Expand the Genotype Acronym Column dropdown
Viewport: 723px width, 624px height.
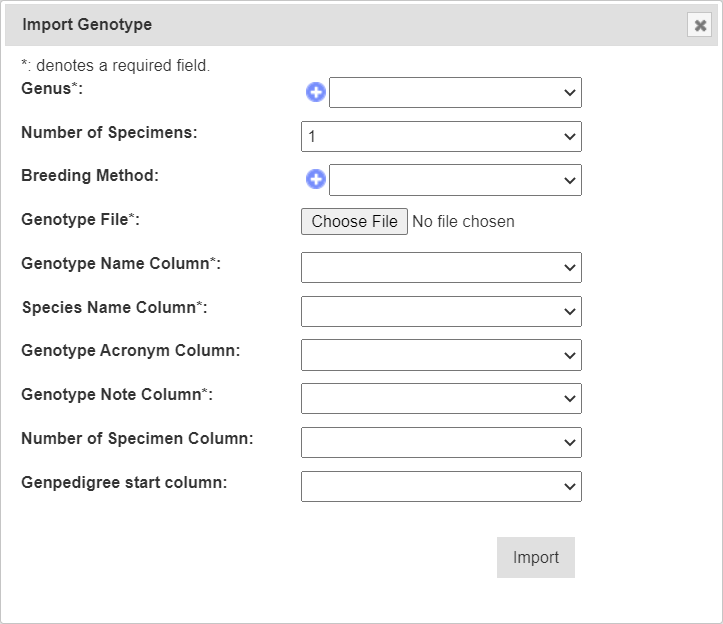pos(441,355)
